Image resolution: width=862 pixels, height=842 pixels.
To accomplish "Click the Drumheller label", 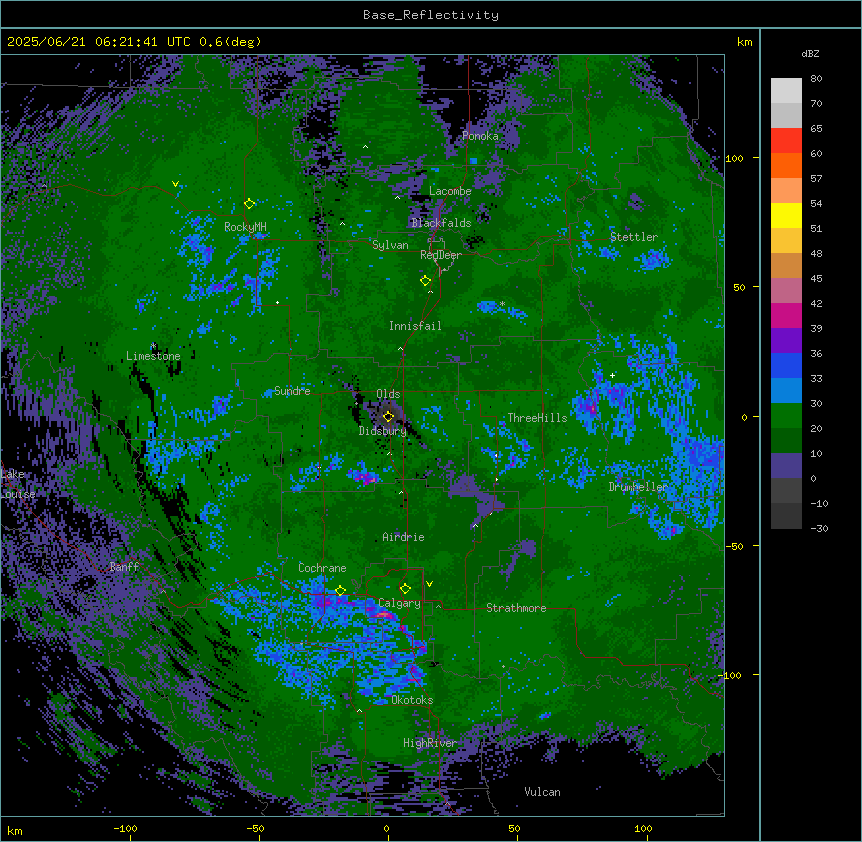I will point(638,487).
